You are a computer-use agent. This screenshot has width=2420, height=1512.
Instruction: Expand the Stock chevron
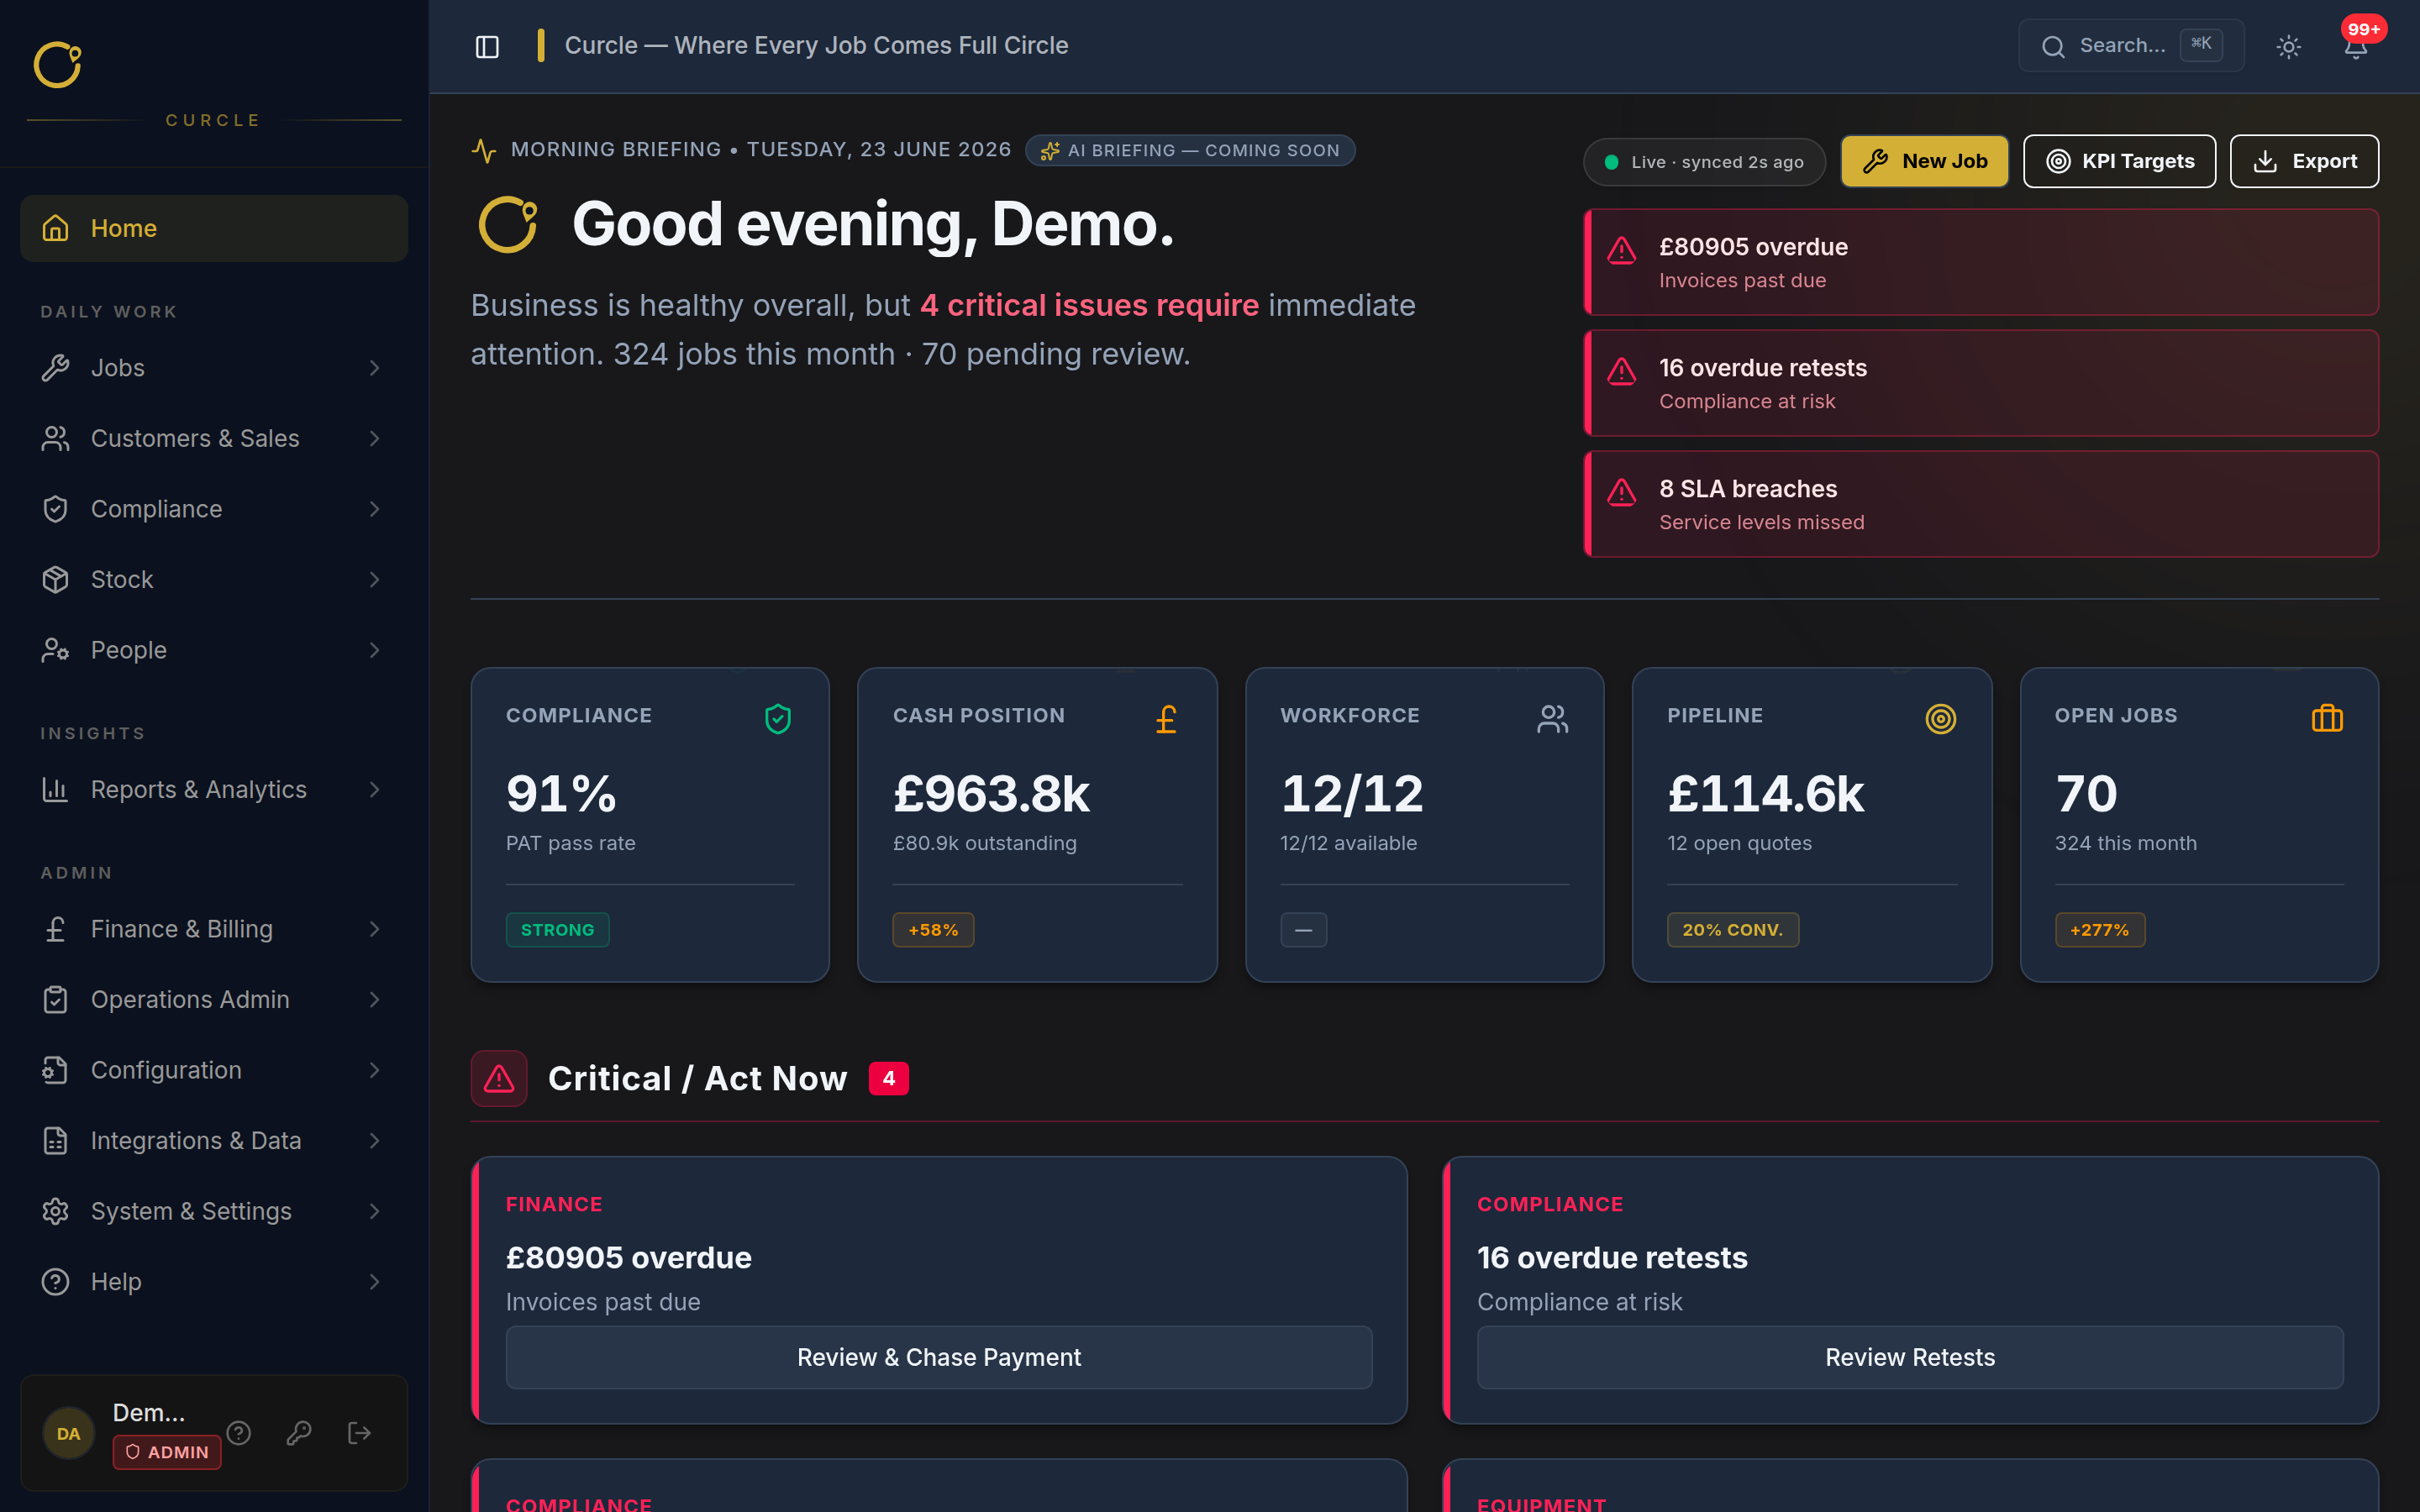pyautogui.click(x=374, y=580)
